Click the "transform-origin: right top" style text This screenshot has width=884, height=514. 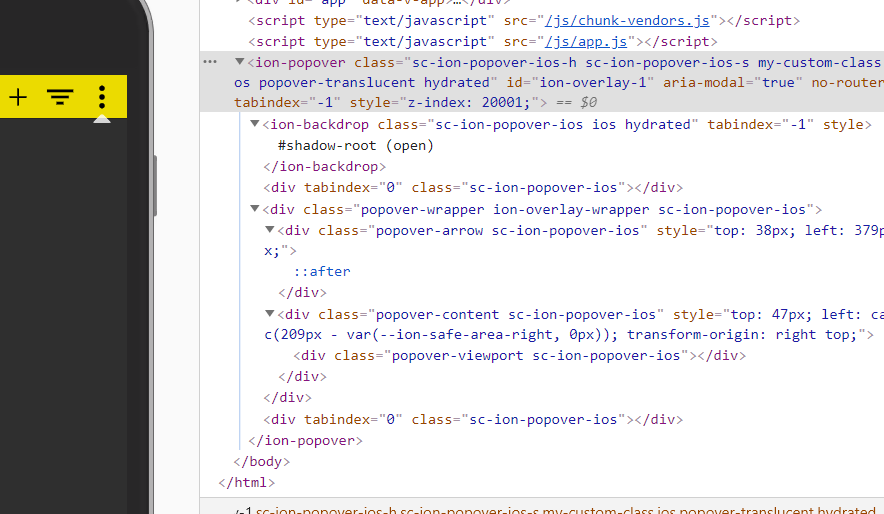(742, 335)
